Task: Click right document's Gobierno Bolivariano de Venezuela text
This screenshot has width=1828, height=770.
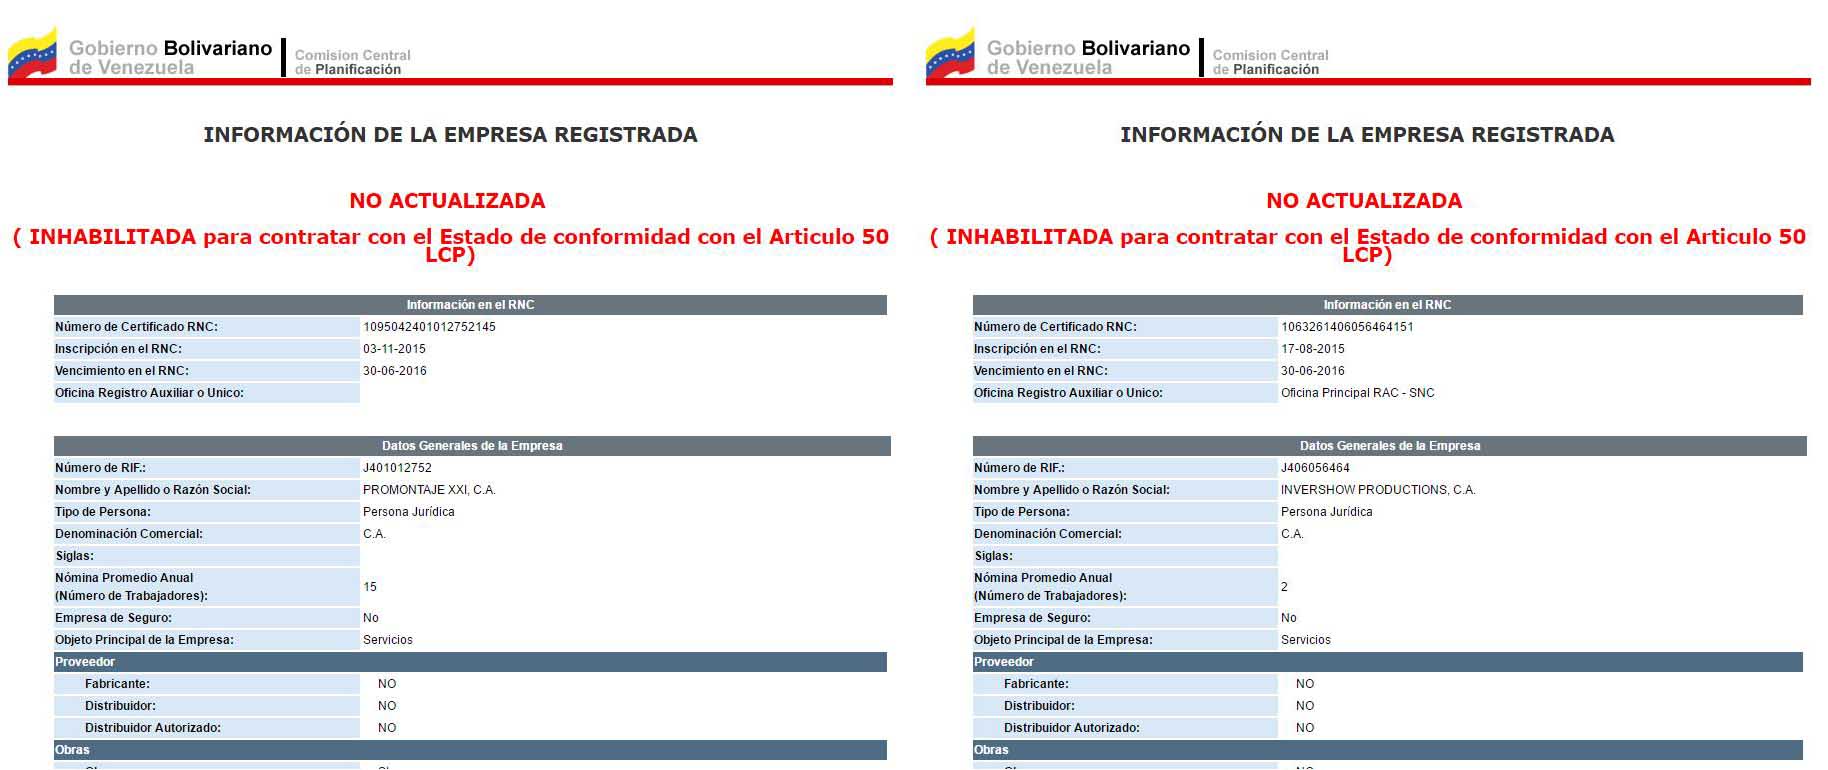Action: [1088, 58]
